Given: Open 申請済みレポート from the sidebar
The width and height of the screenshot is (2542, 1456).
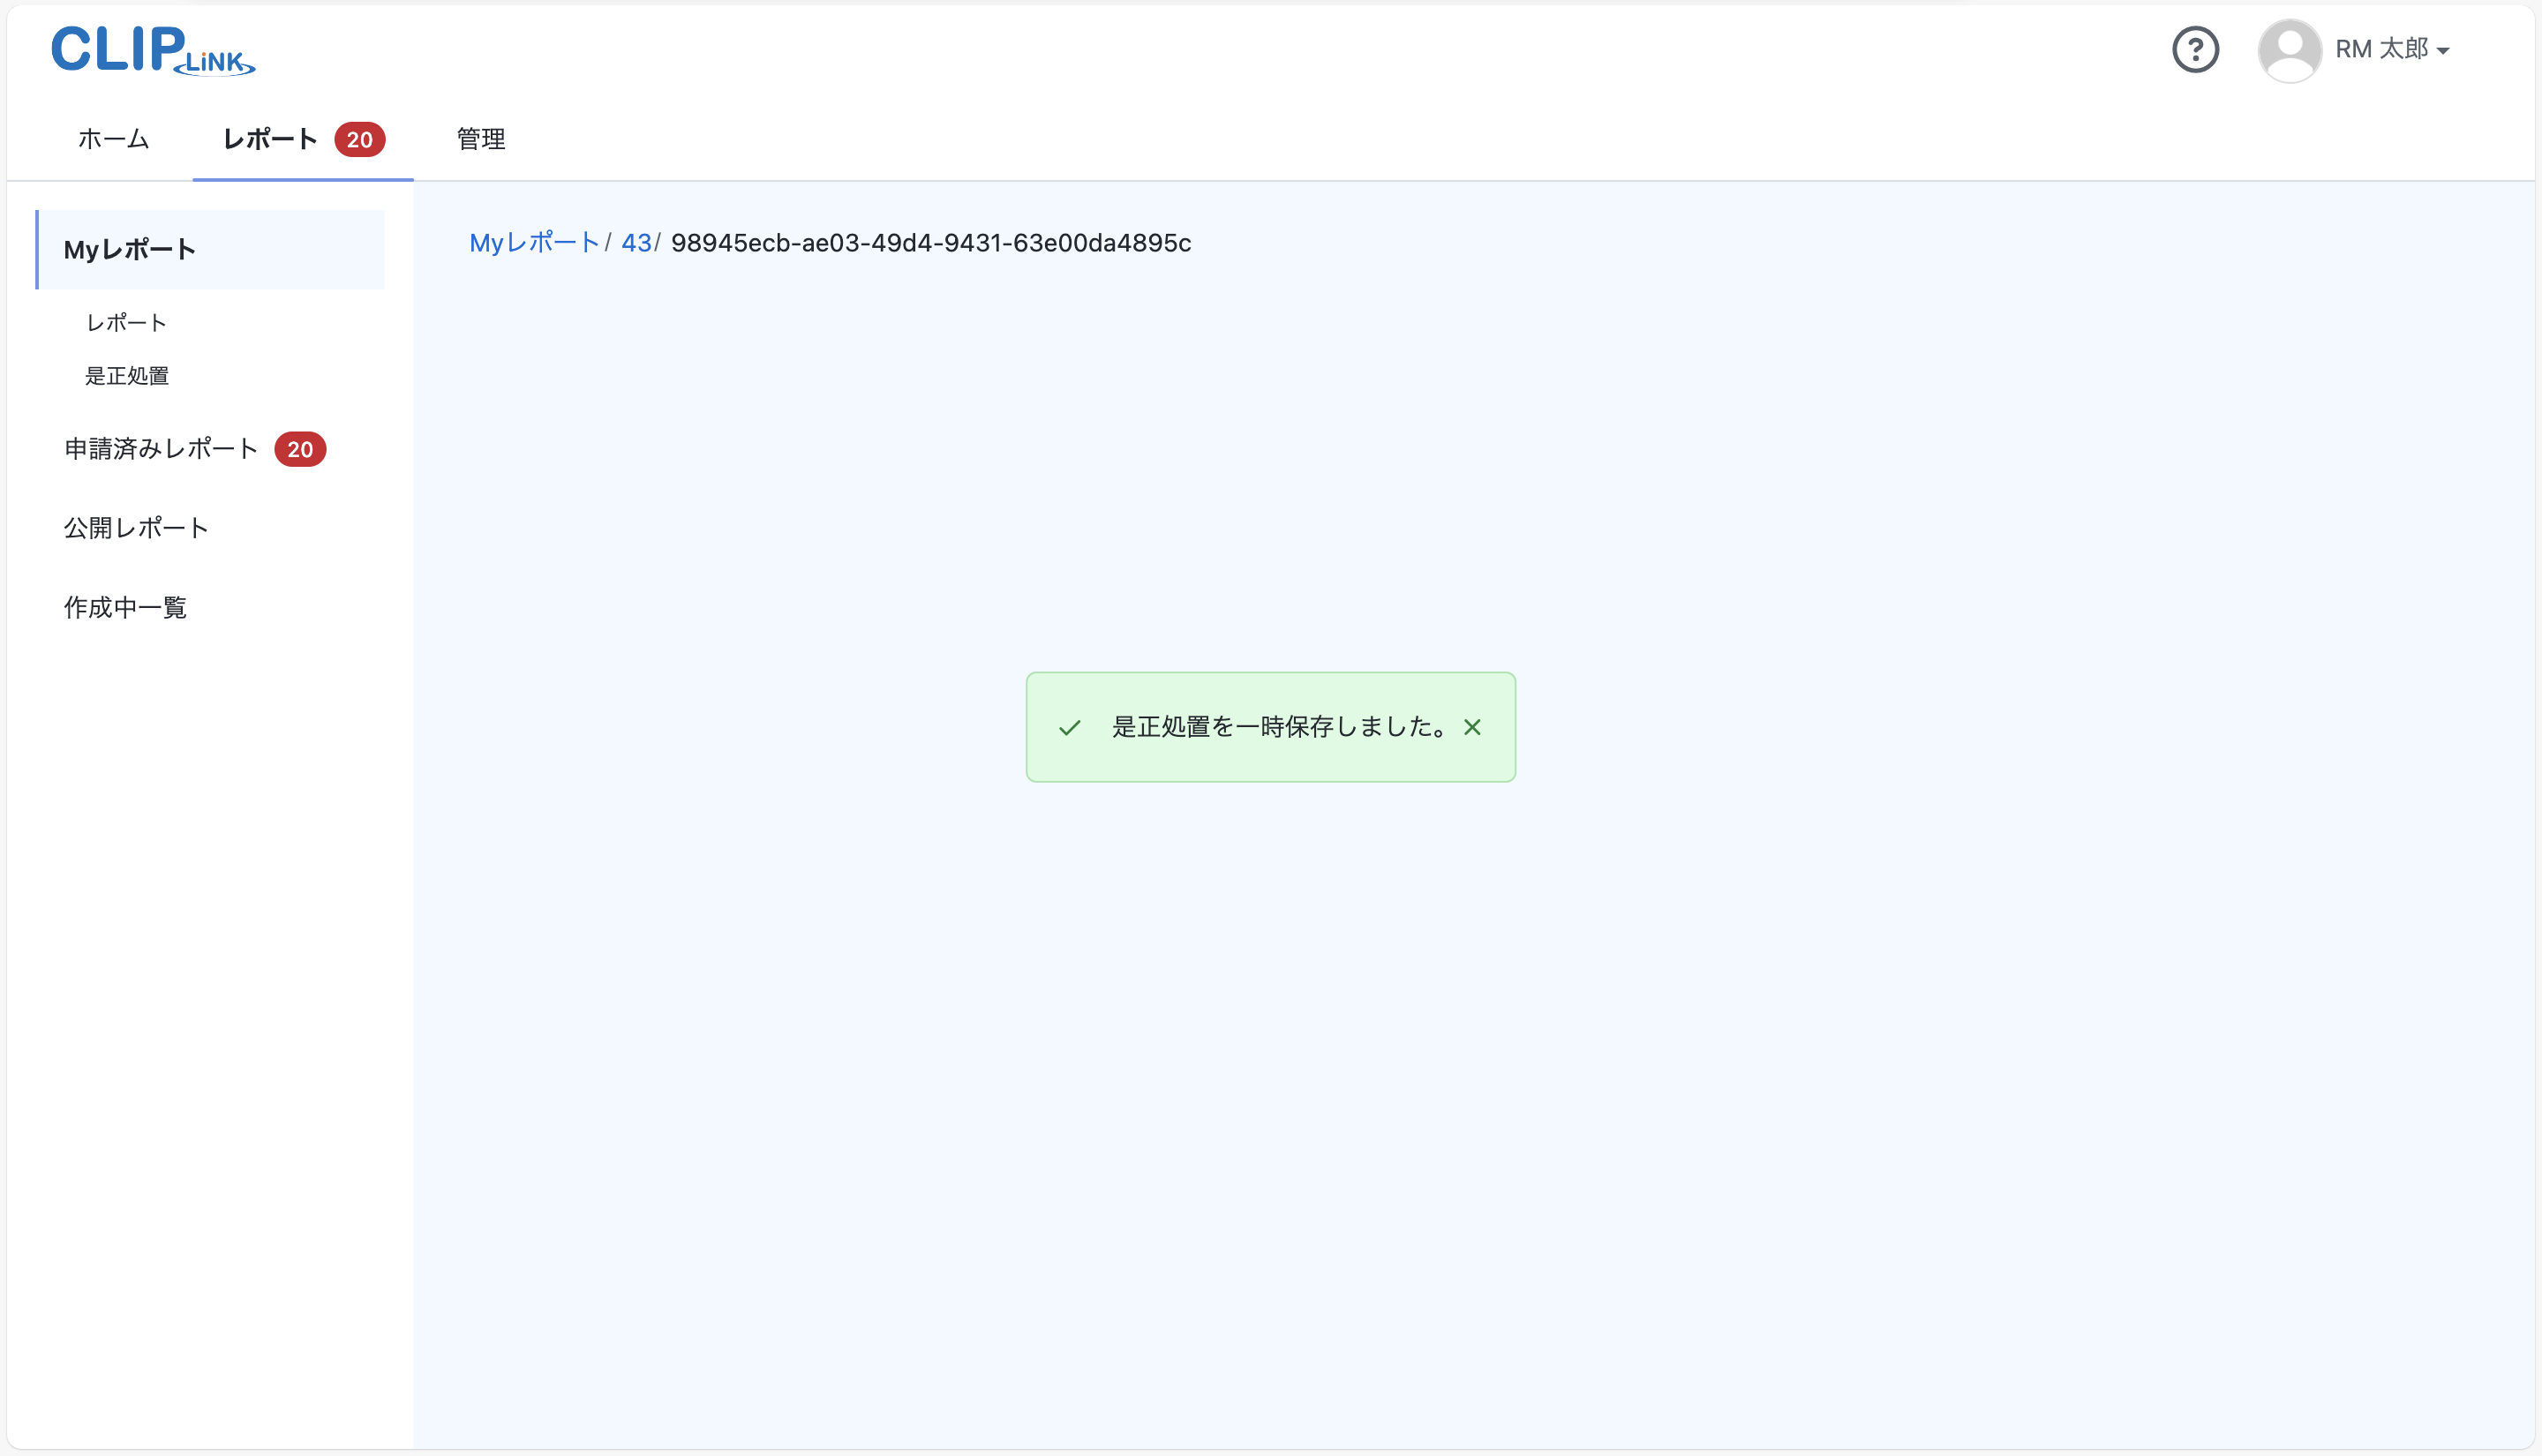Looking at the screenshot, I should [160, 449].
